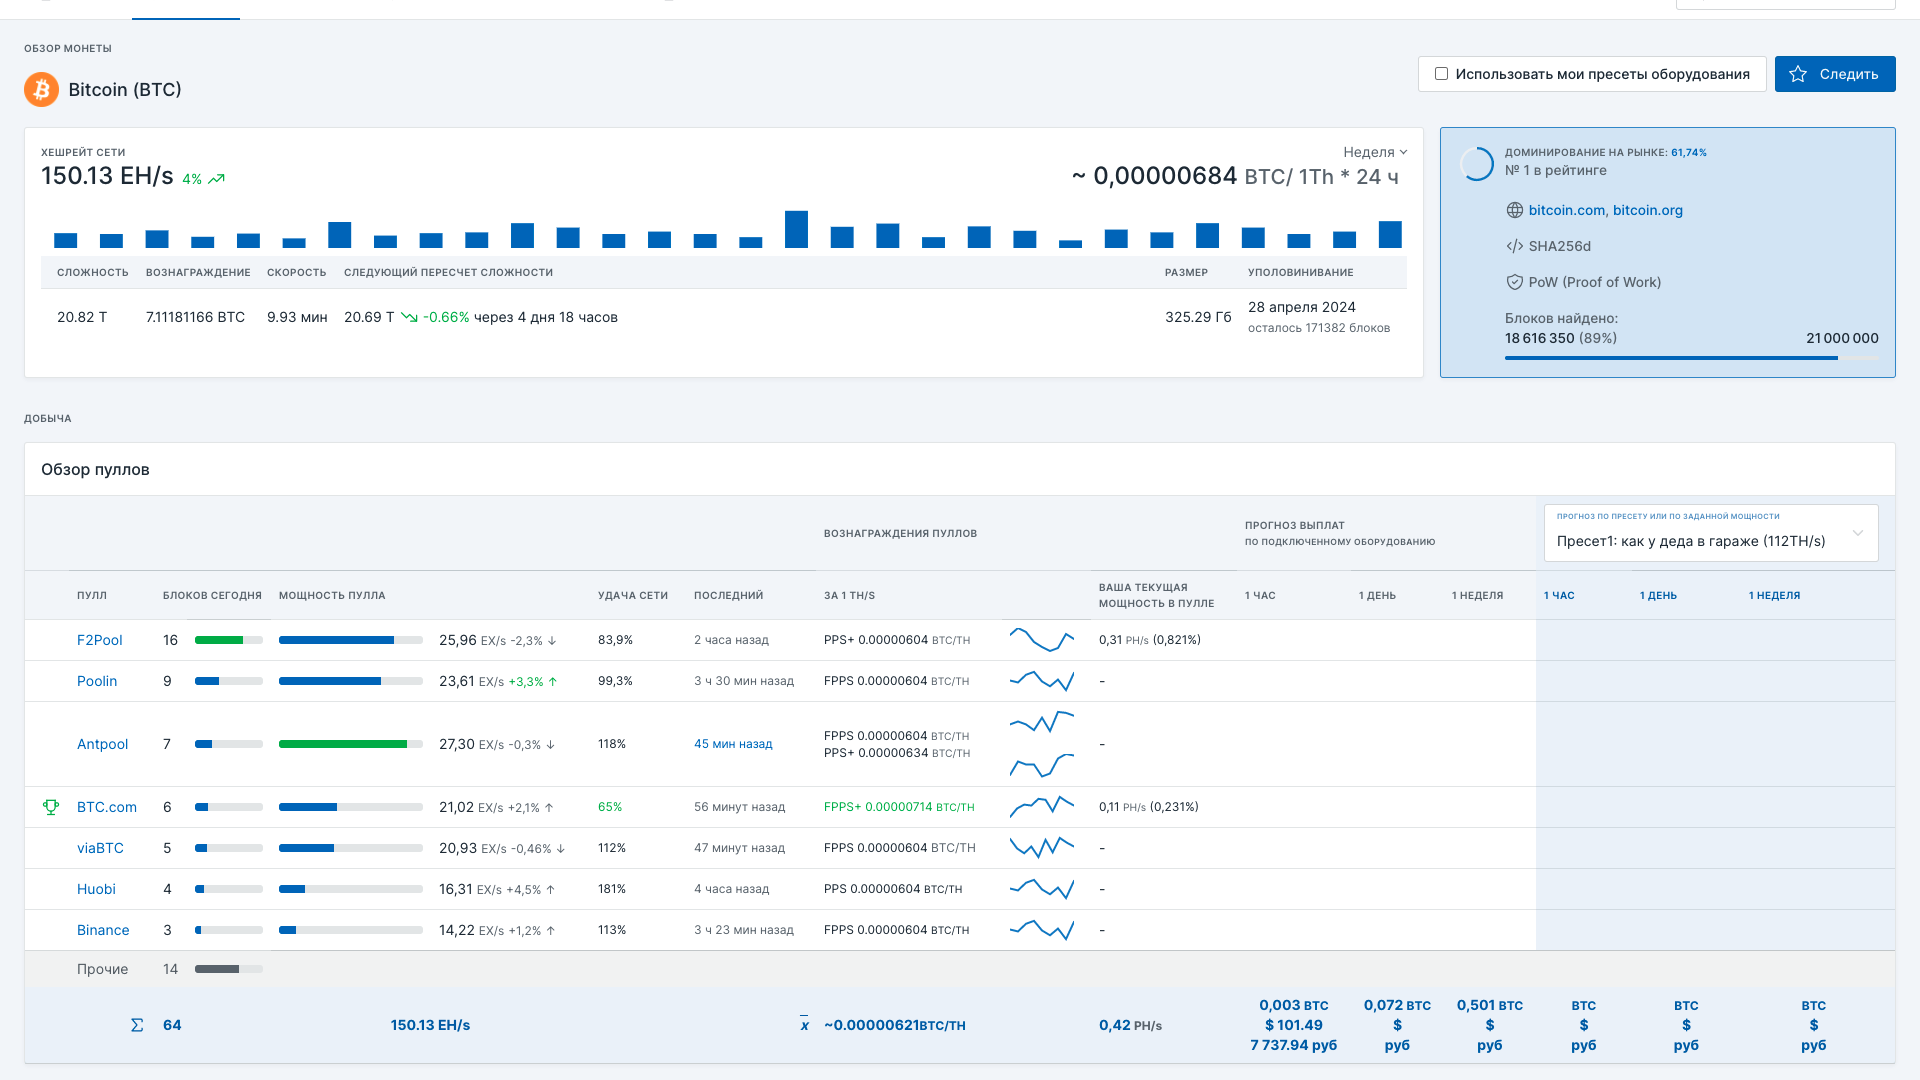Click the orange Bitcoin logo icon
Image resolution: width=1920 pixels, height=1080 pixels.
41,90
